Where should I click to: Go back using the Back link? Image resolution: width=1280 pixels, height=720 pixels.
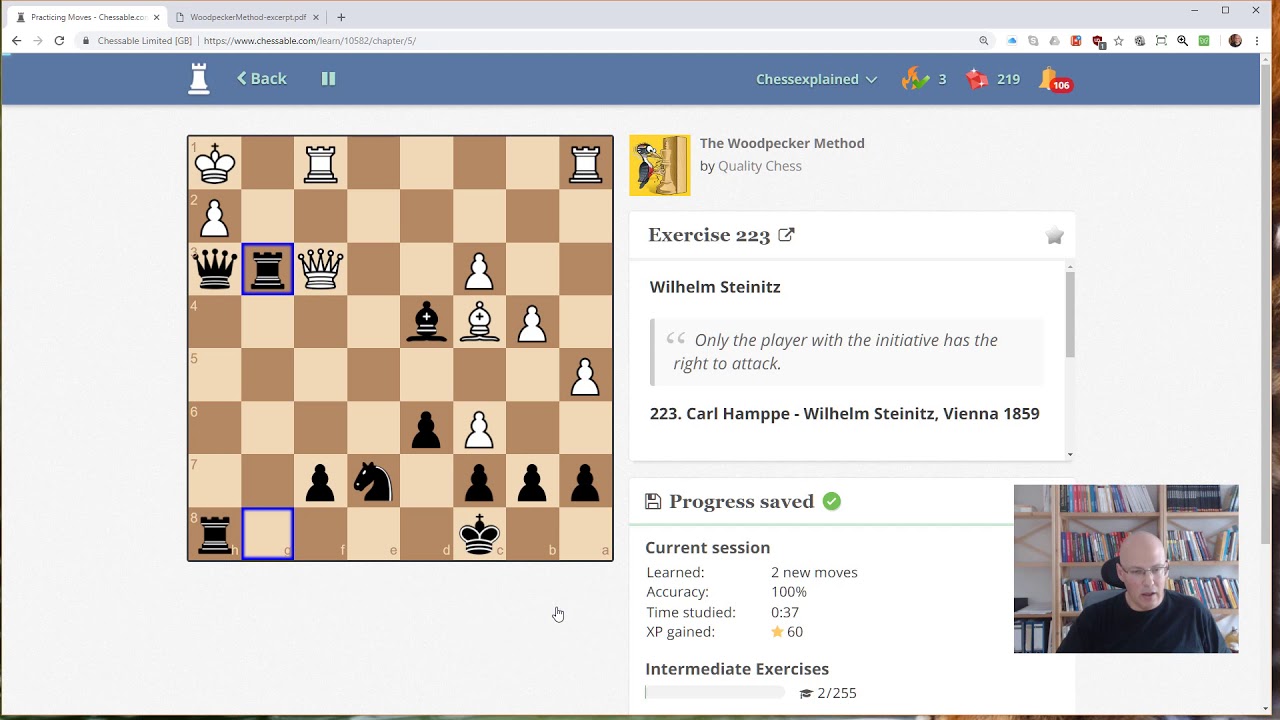[261, 79]
